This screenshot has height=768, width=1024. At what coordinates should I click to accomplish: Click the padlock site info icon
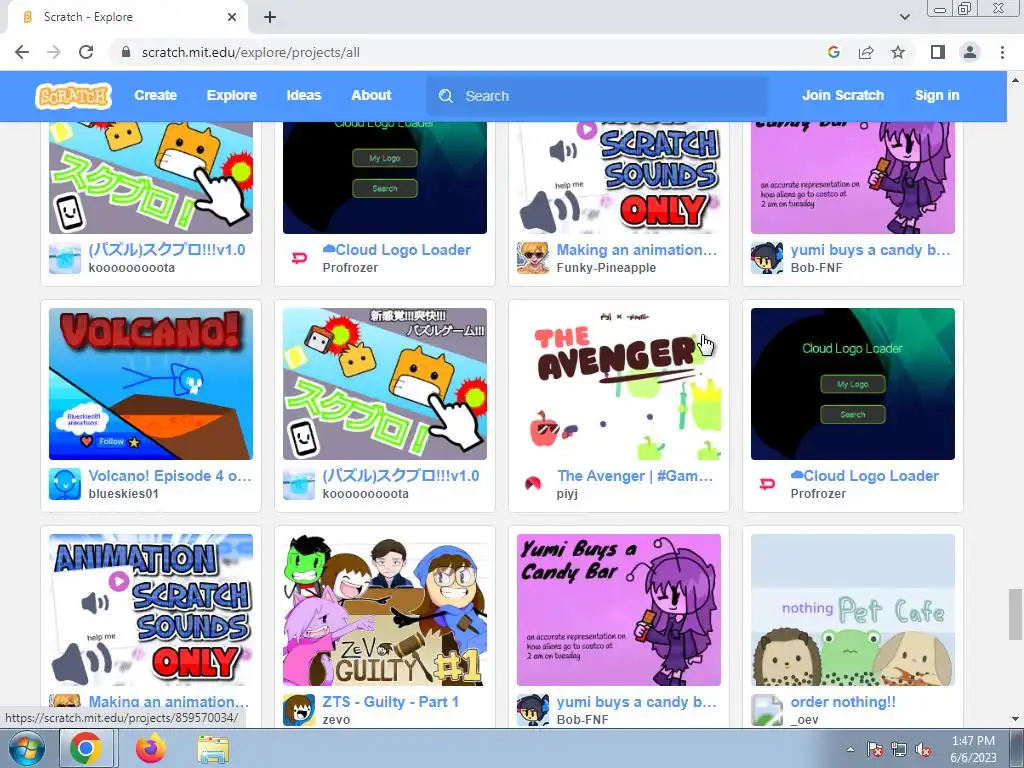126,52
